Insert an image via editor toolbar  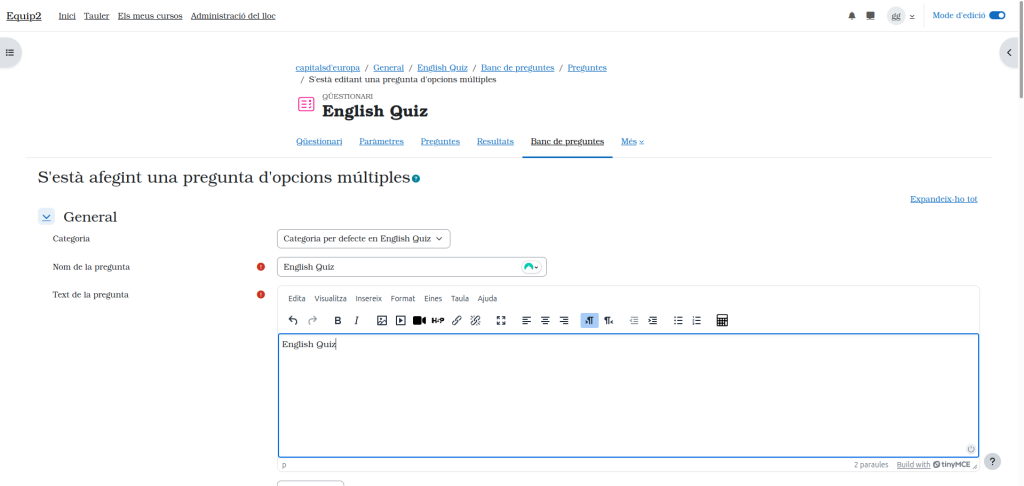[382, 321]
